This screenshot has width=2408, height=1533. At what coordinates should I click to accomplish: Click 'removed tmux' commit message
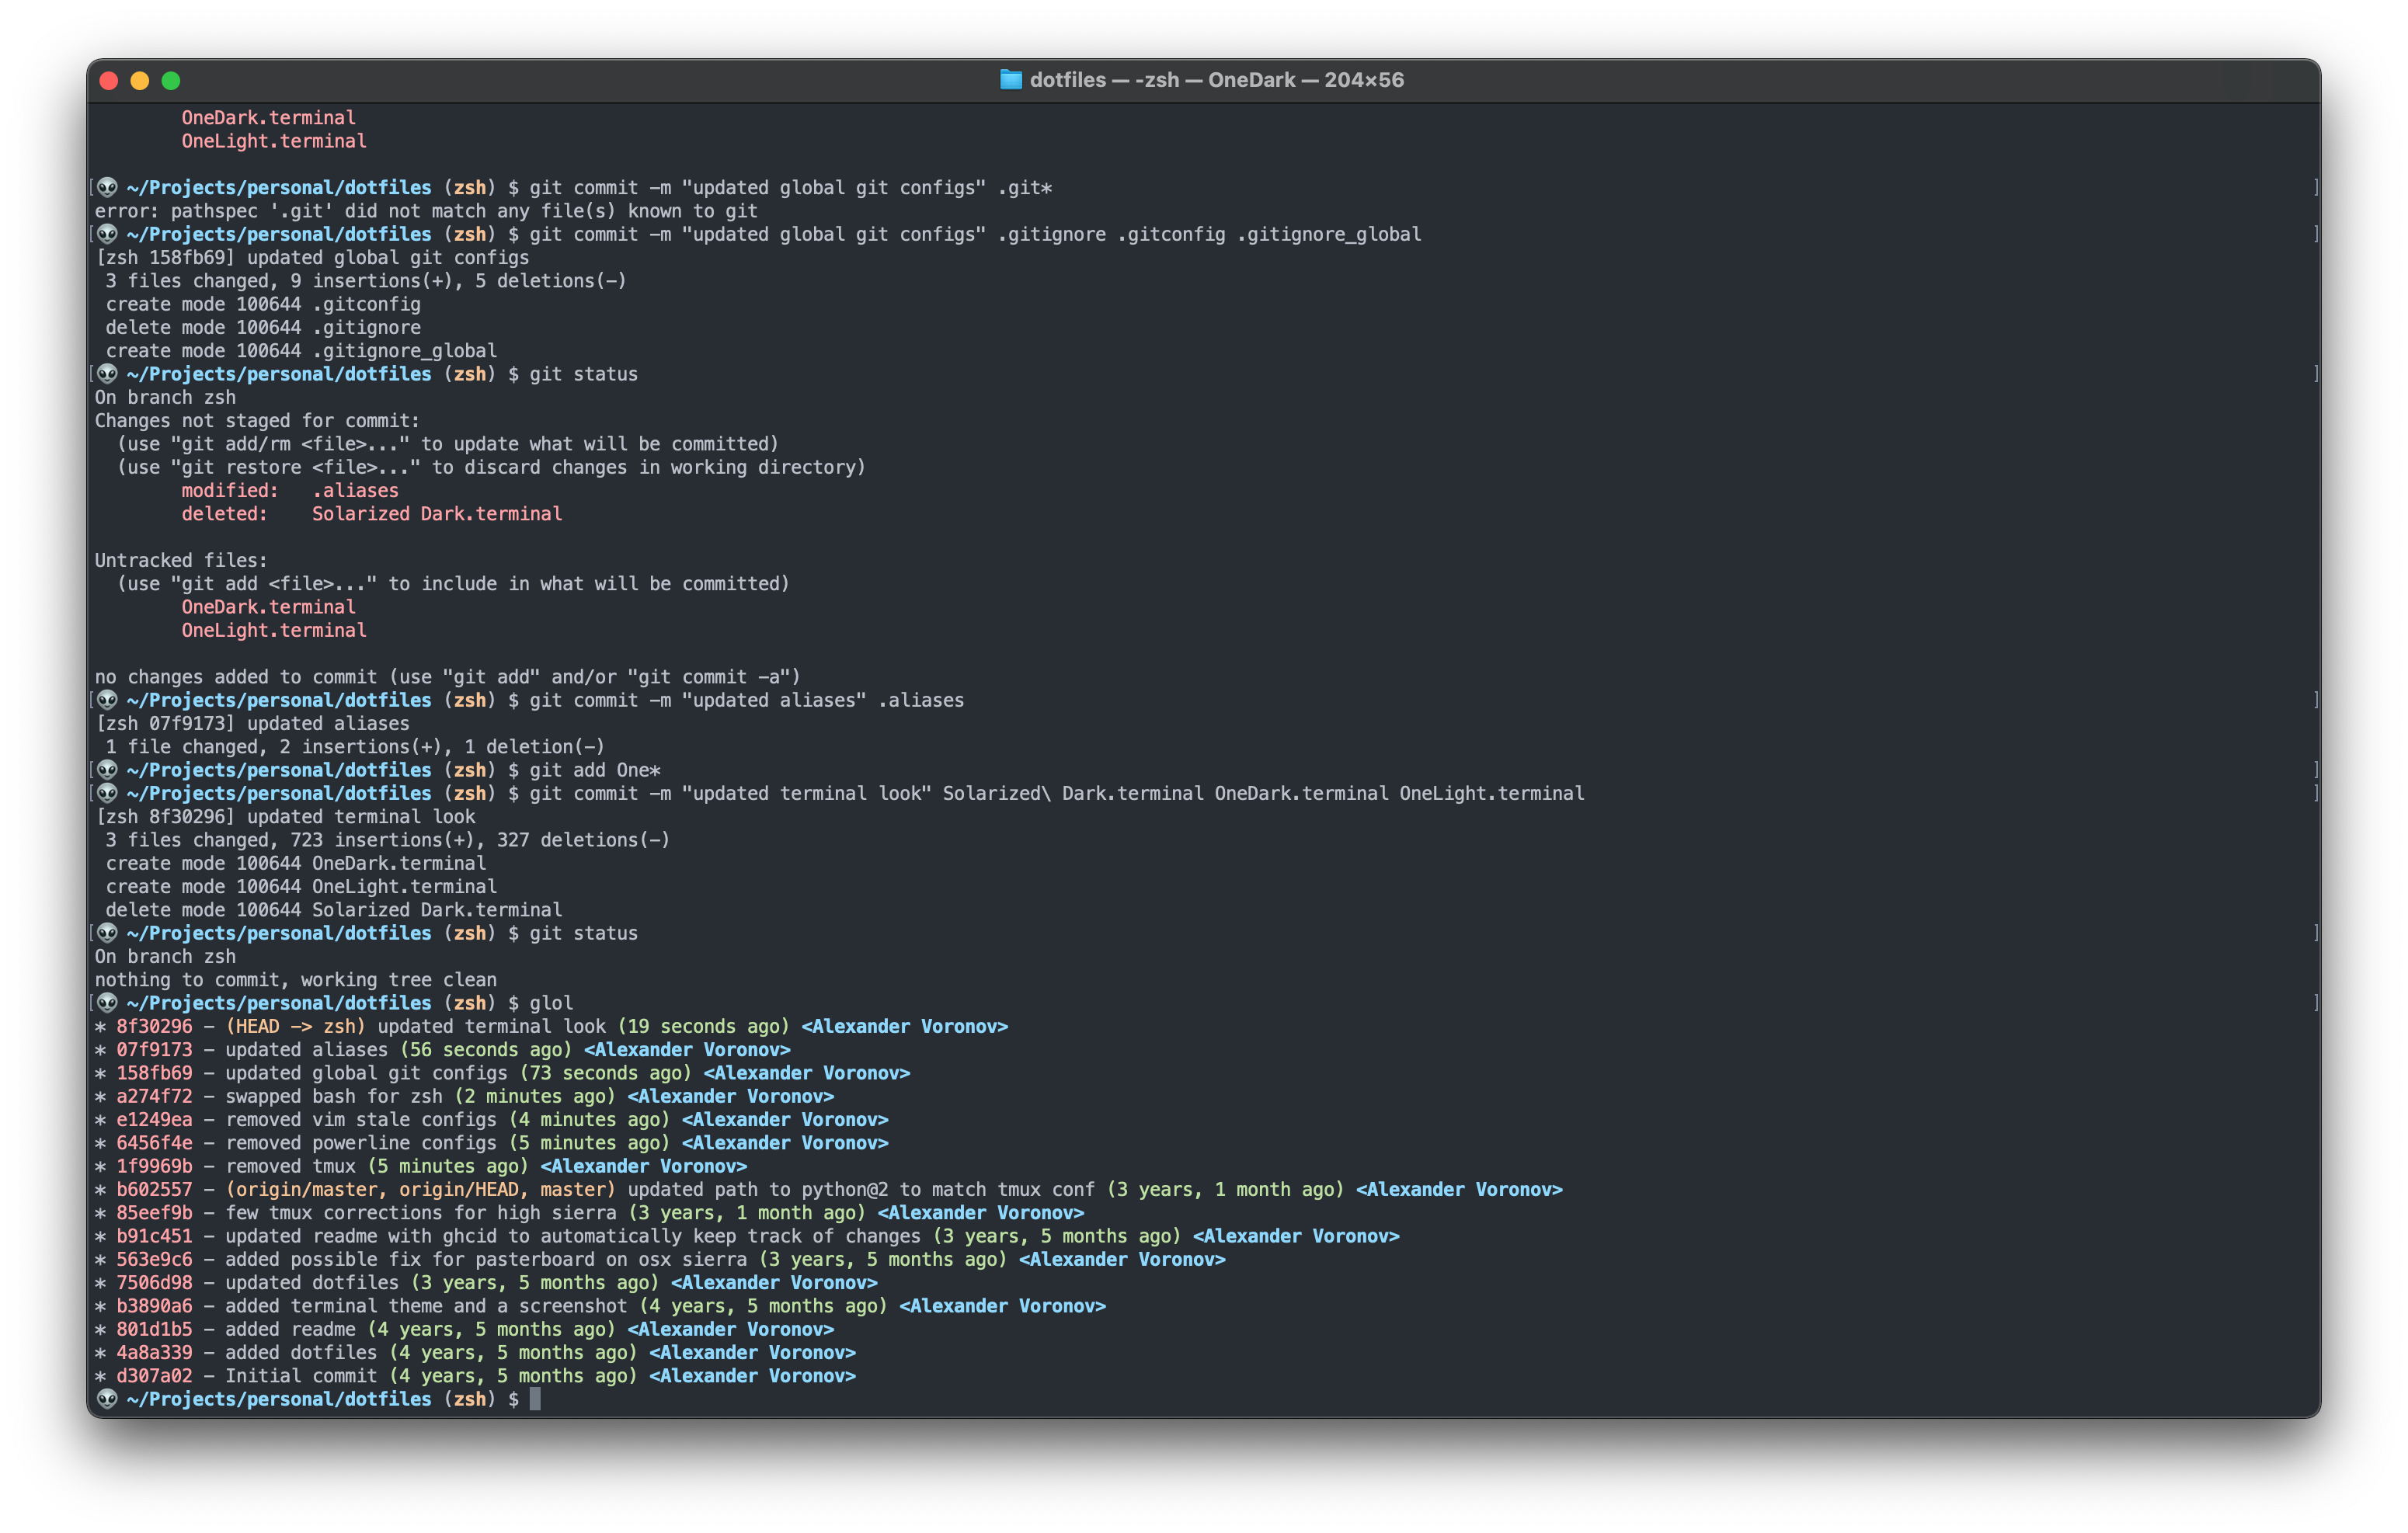(x=290, y=1166)
